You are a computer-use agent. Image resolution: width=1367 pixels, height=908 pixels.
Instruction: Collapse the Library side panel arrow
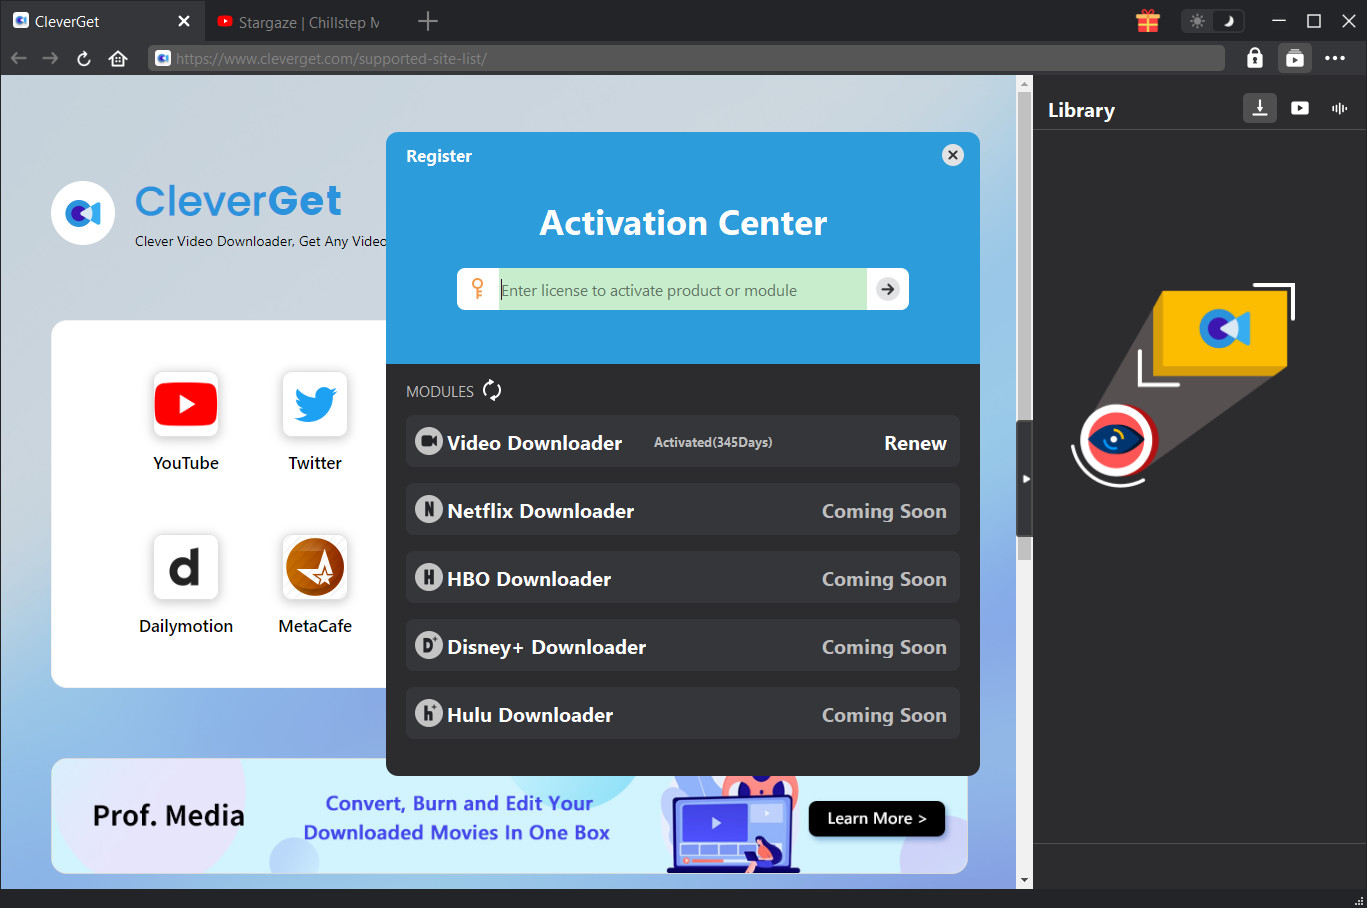point(1025,479)
